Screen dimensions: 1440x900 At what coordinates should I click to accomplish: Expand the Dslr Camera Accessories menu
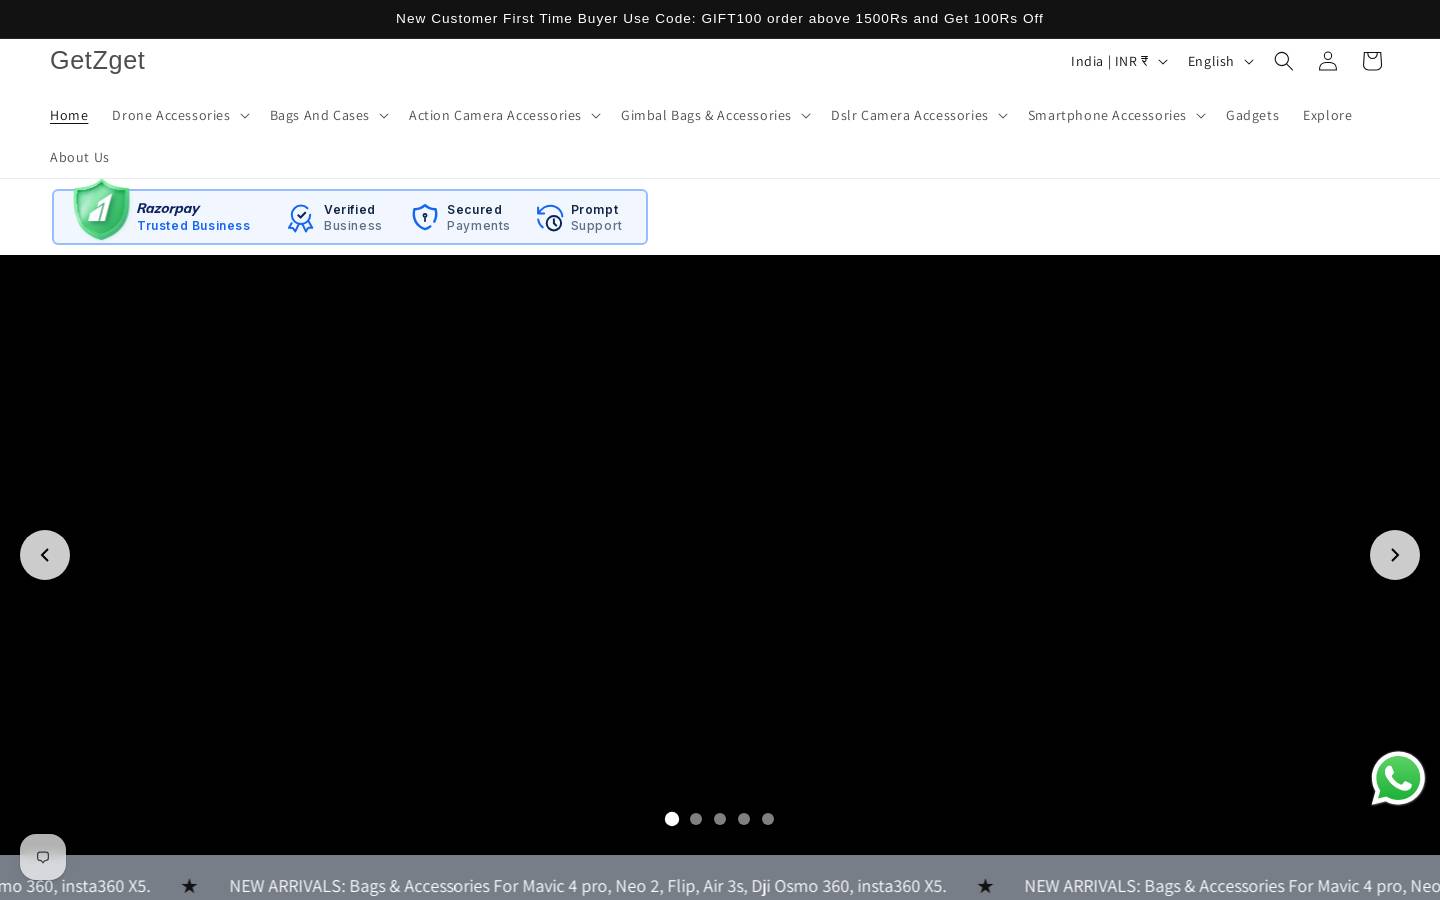pos(919,115)
